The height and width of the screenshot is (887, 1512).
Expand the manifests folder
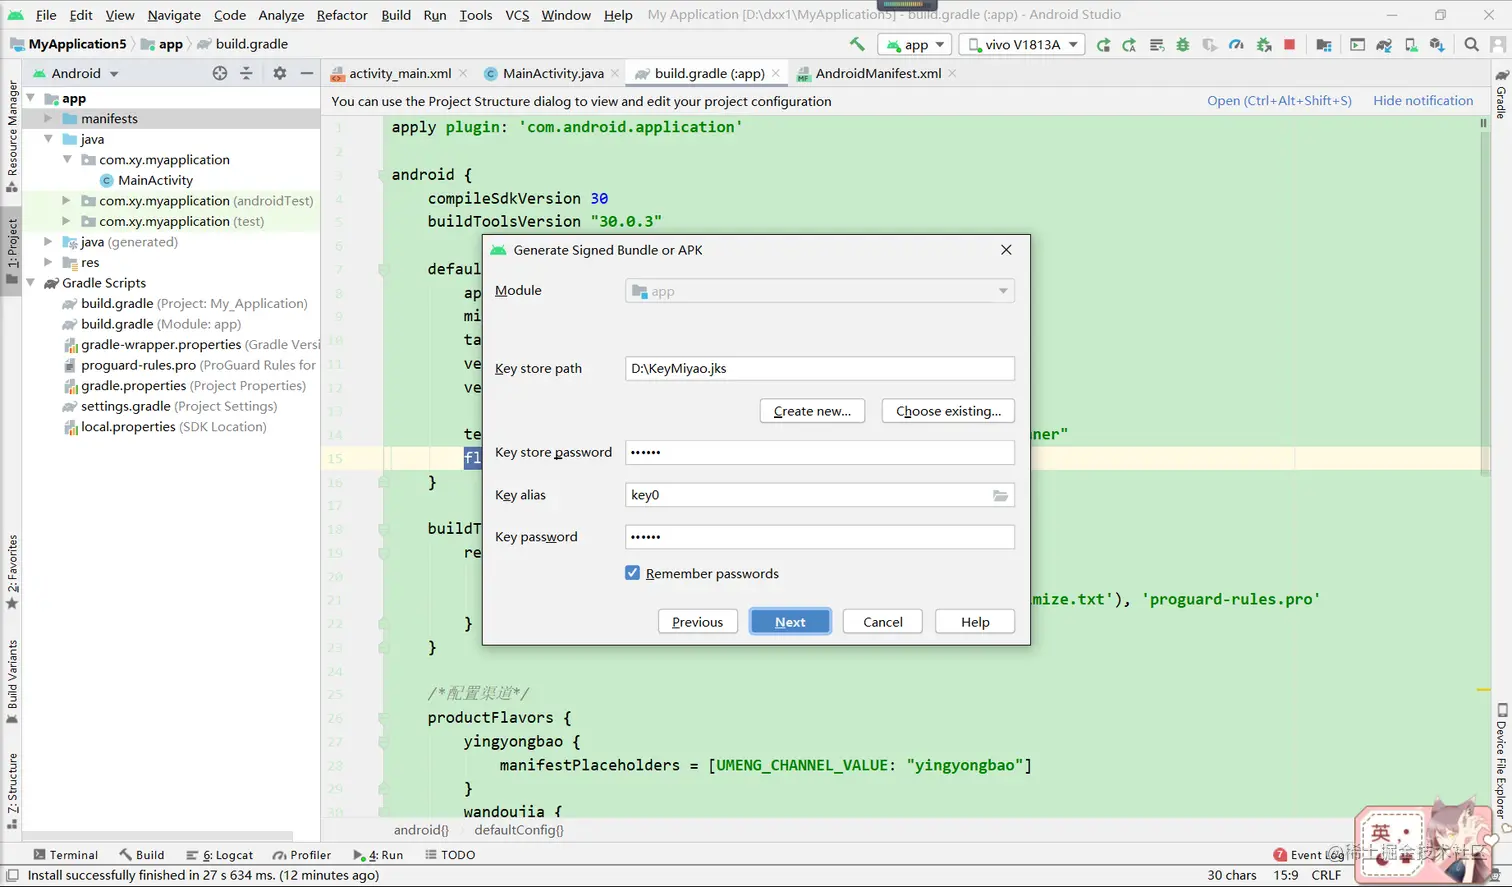[x=48, y=118]
